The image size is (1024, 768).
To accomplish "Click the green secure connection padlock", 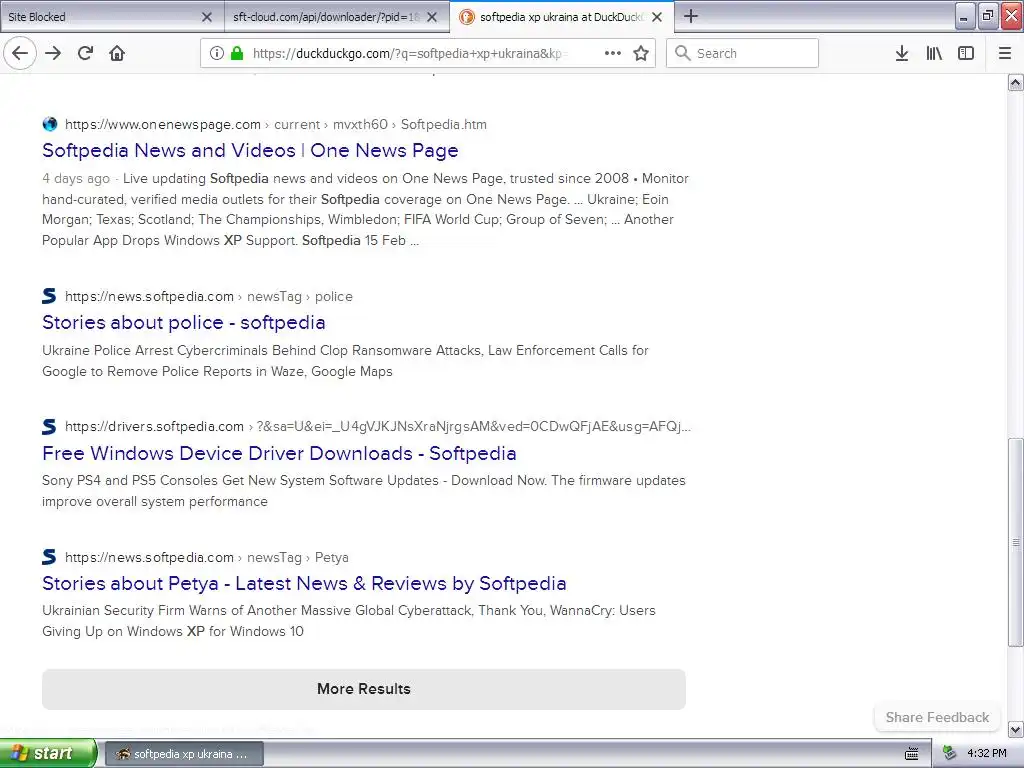I will click(x=237, y=53).
